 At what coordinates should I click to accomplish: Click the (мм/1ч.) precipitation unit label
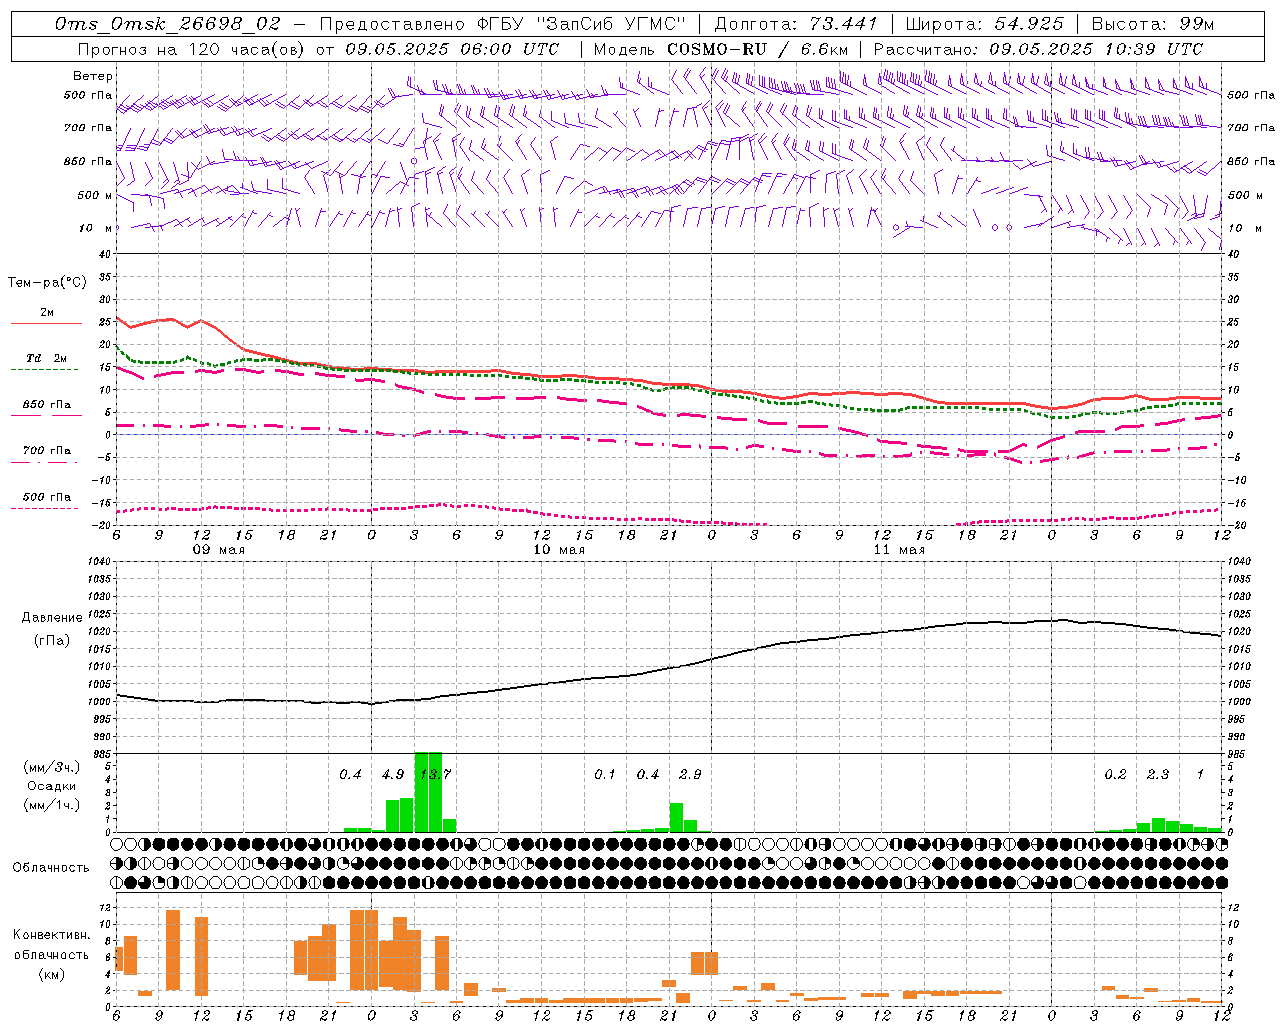52,804
